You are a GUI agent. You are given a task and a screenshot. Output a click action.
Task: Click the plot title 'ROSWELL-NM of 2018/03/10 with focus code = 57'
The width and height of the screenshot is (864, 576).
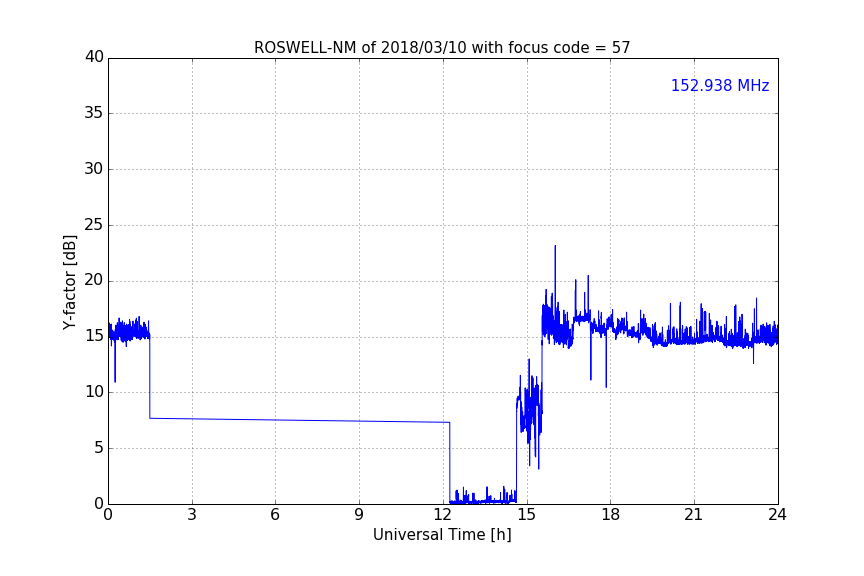pos(442,48)
